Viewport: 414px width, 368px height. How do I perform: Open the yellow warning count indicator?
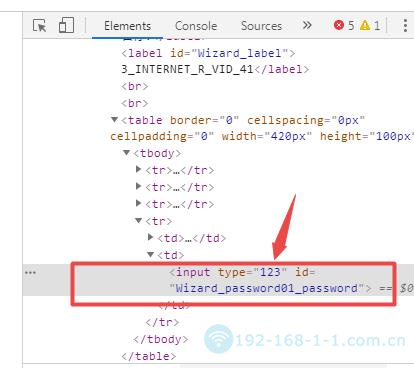coord(370,25)
